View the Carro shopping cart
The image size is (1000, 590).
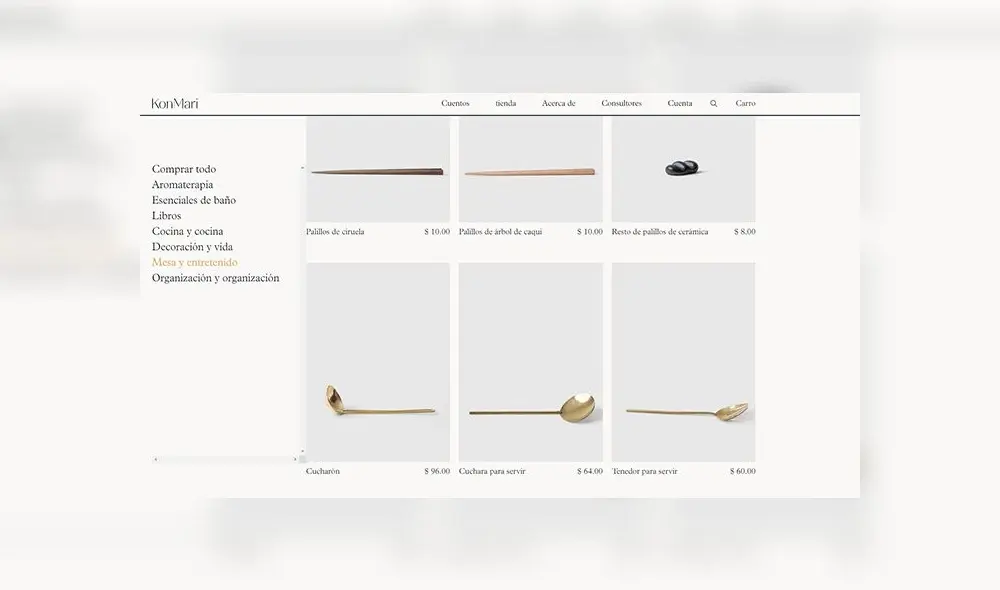[x=745, y=104]
